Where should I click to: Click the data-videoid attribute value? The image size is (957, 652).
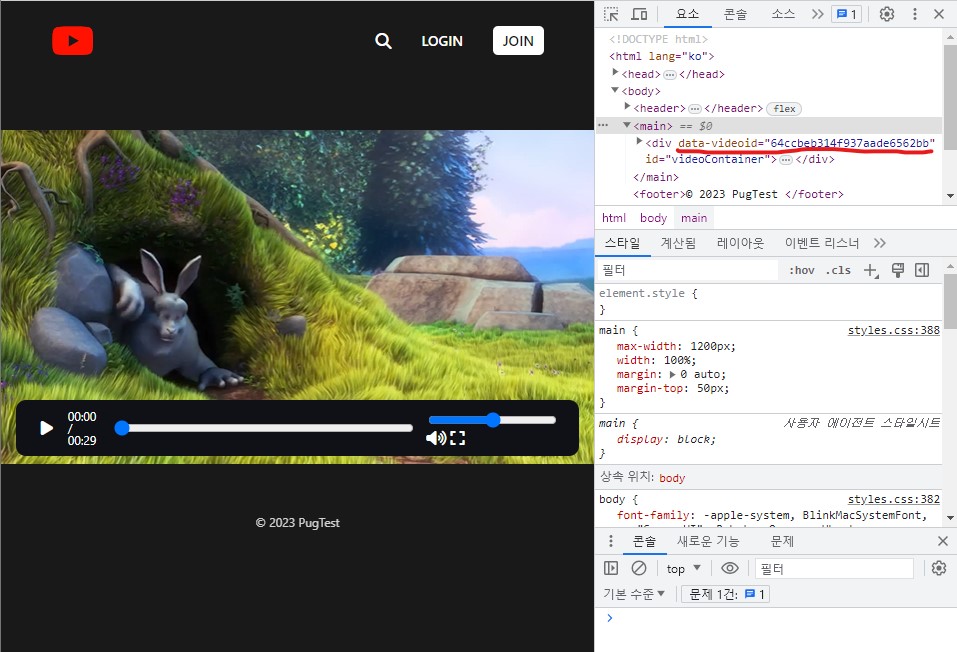coord(850,143)
